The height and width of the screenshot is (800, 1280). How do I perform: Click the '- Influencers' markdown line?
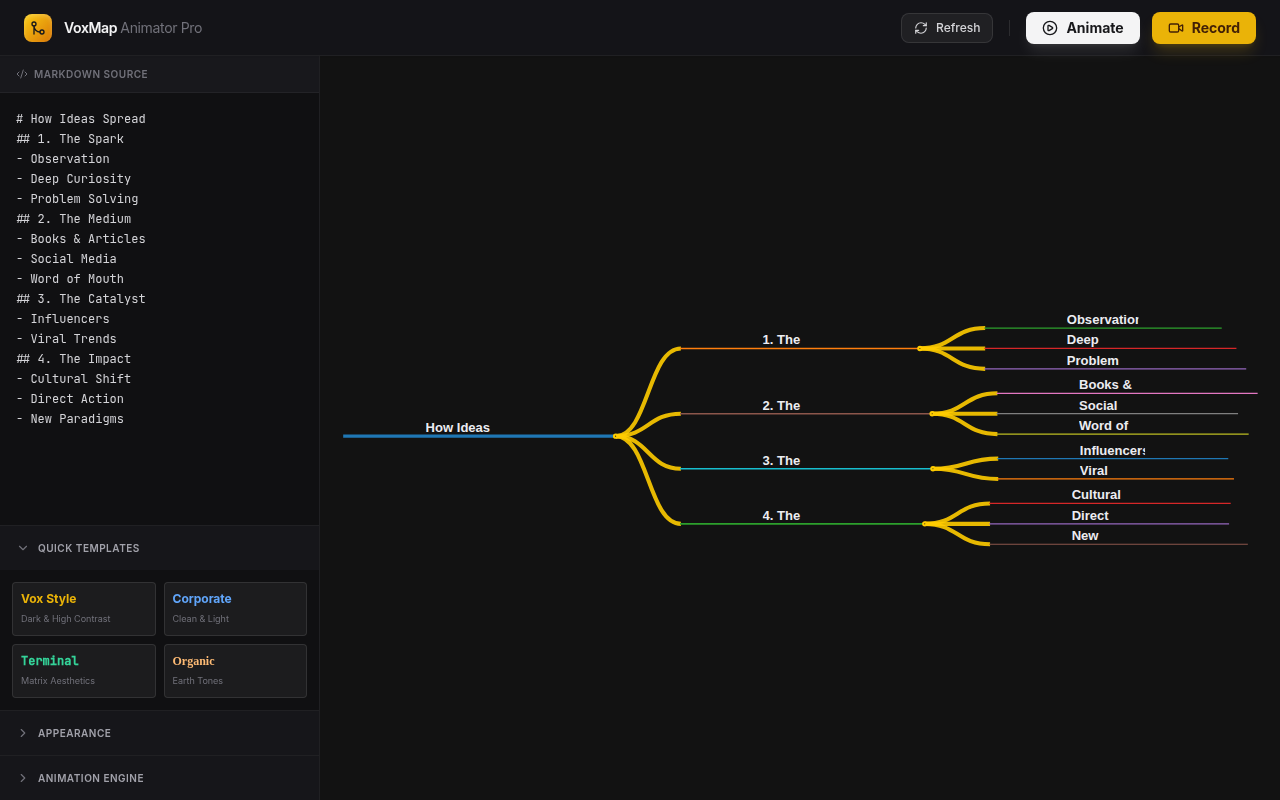pos(63,319)
